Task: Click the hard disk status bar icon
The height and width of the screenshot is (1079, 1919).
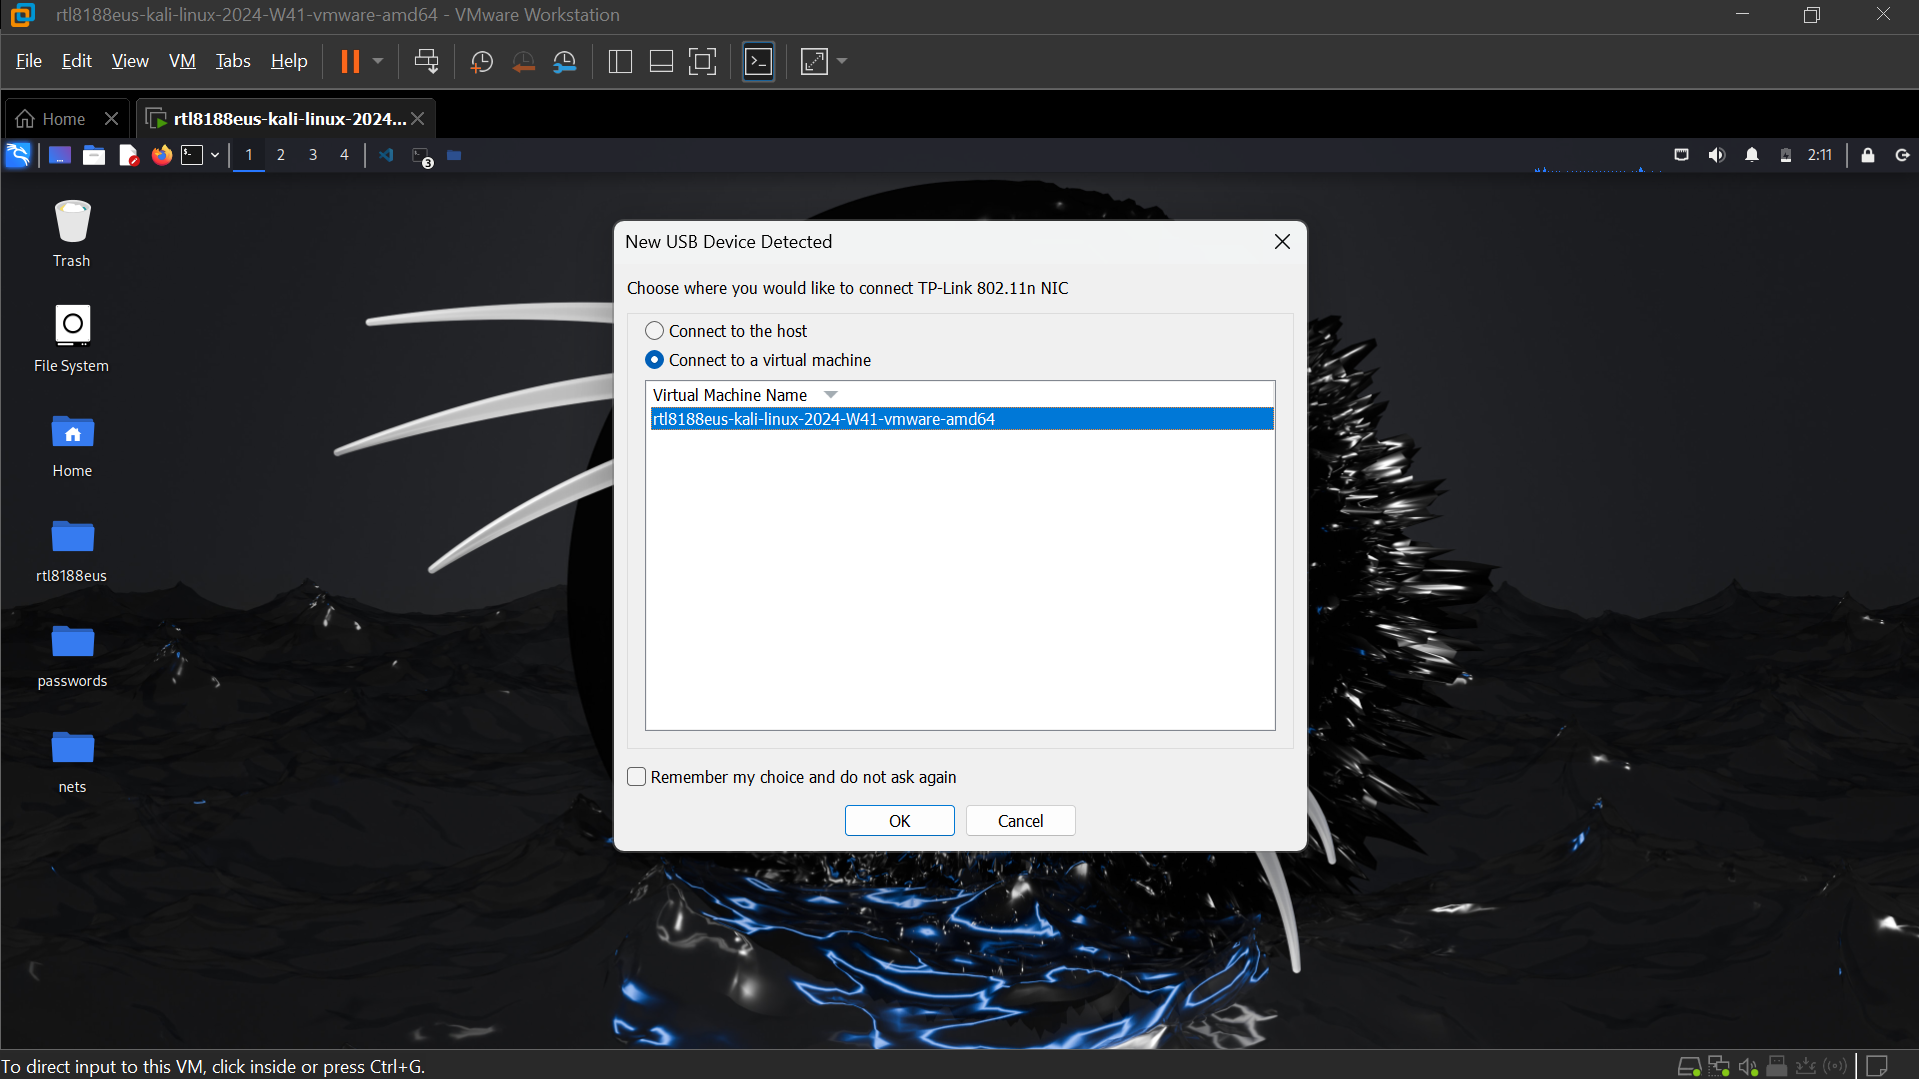Action: (1689, 1066)
